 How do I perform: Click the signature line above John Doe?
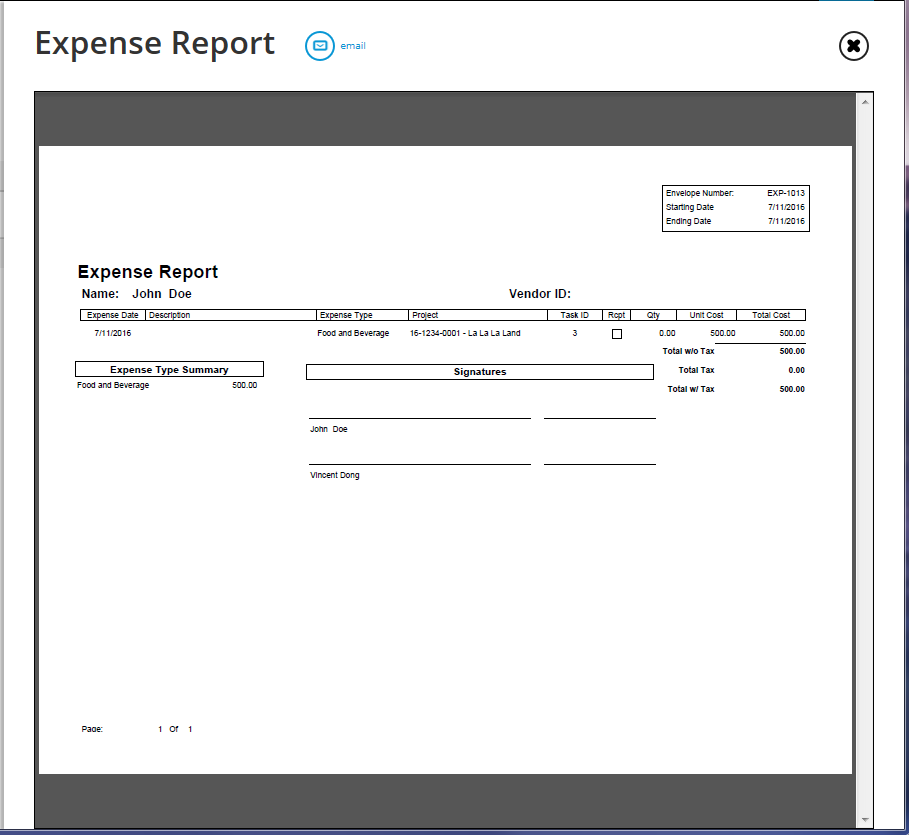click(x=420, y=417)
